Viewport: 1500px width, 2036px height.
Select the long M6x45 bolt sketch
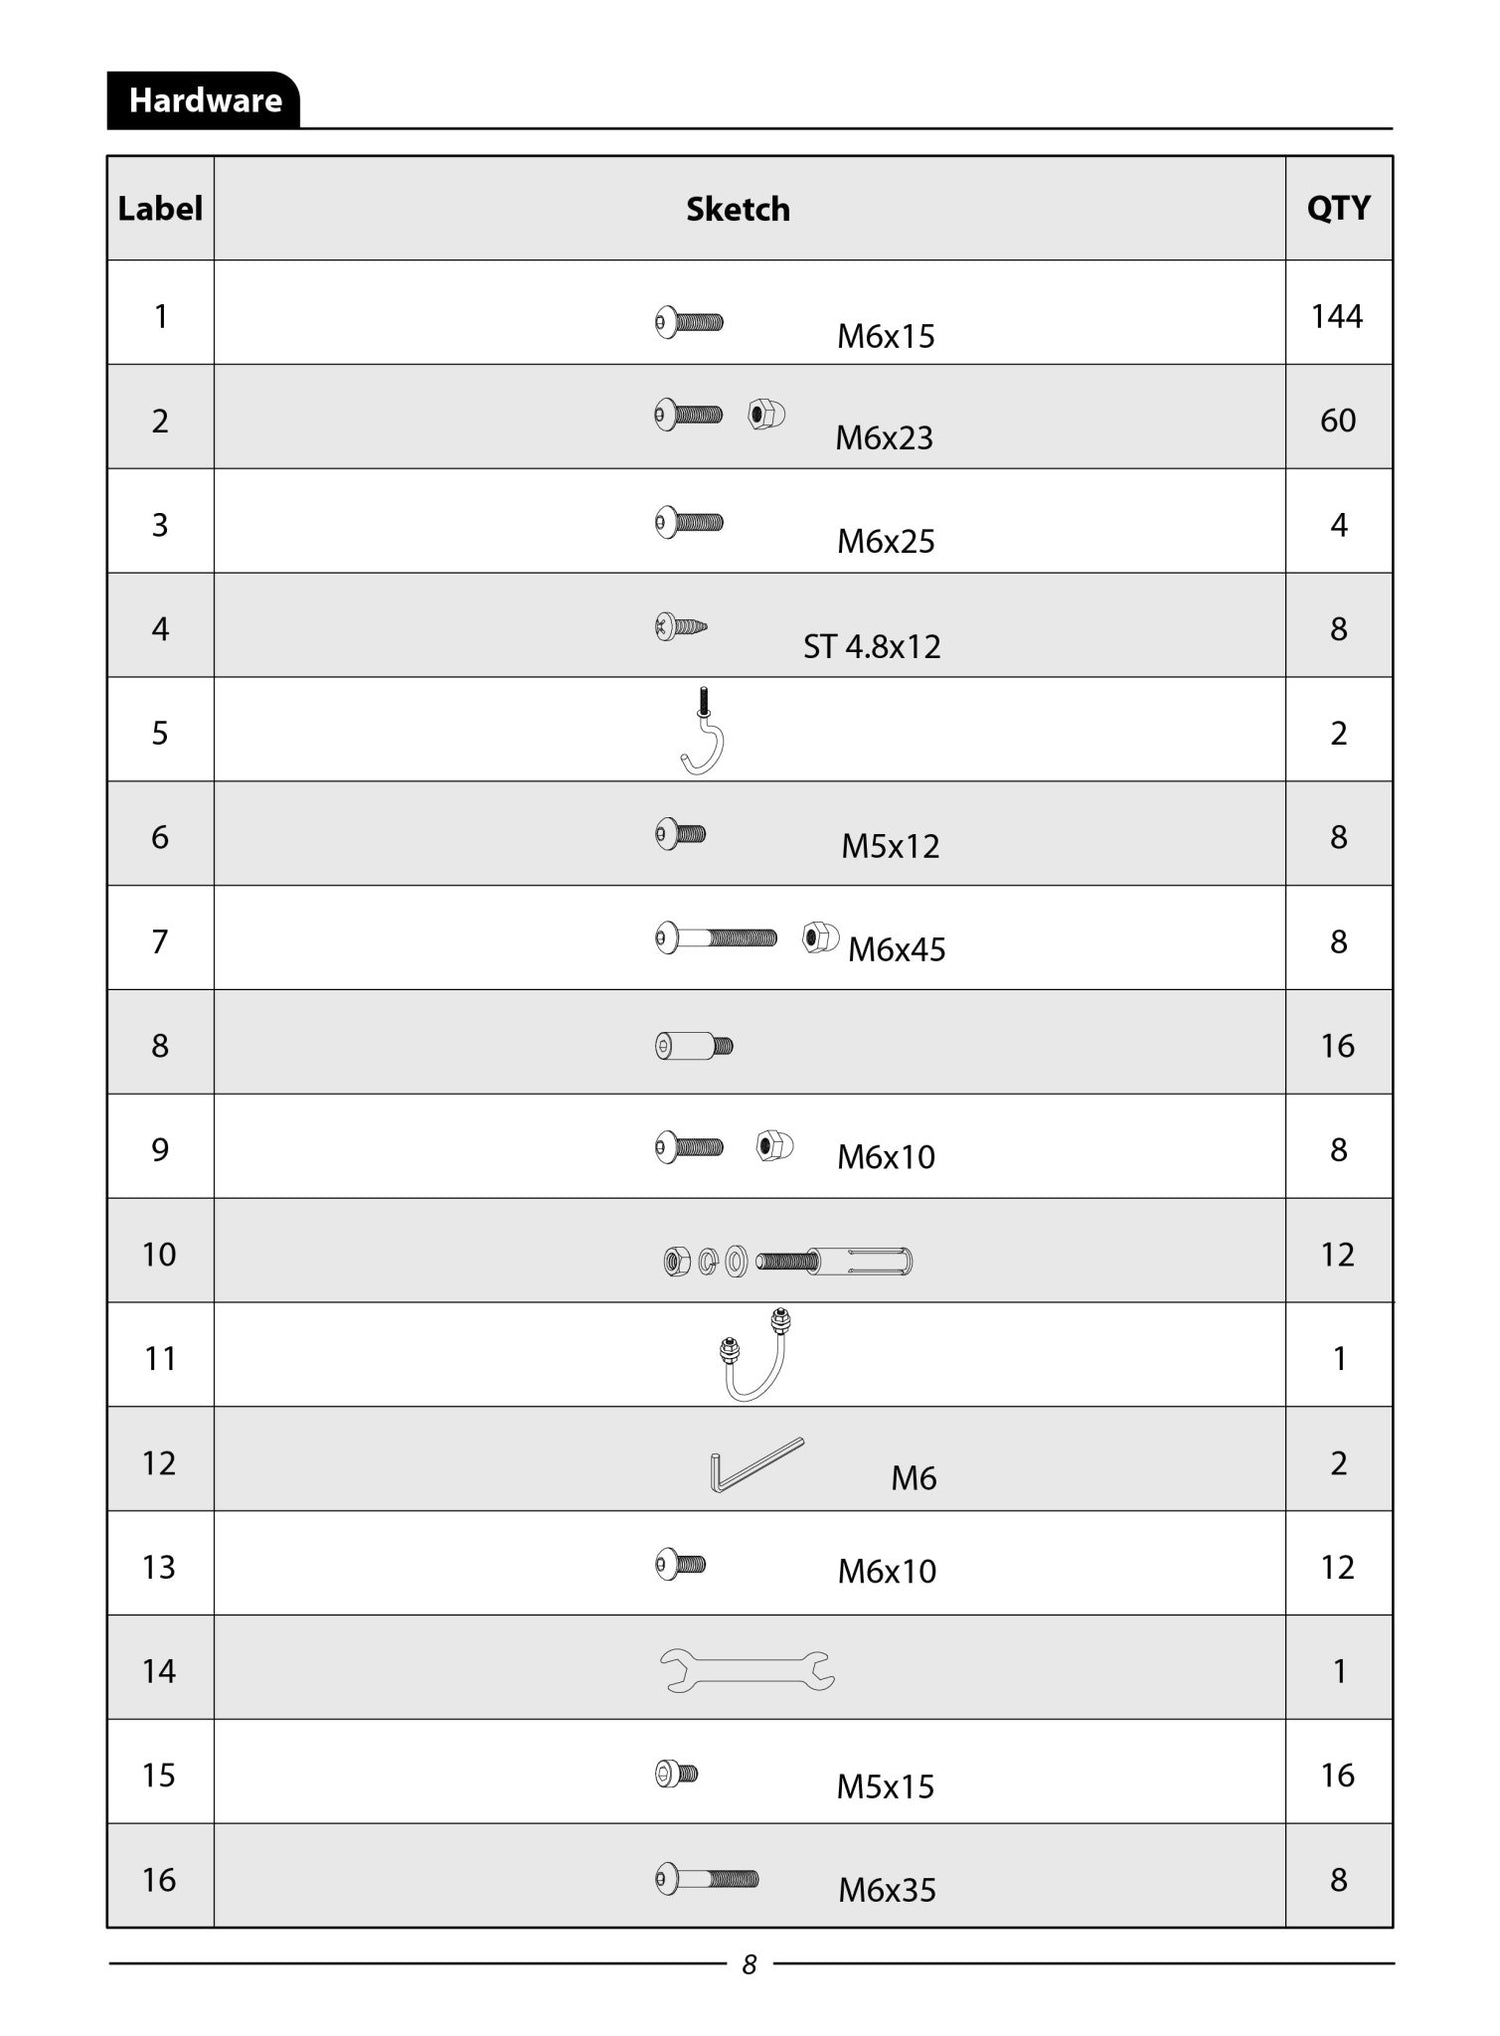click(x=716, y=938)
